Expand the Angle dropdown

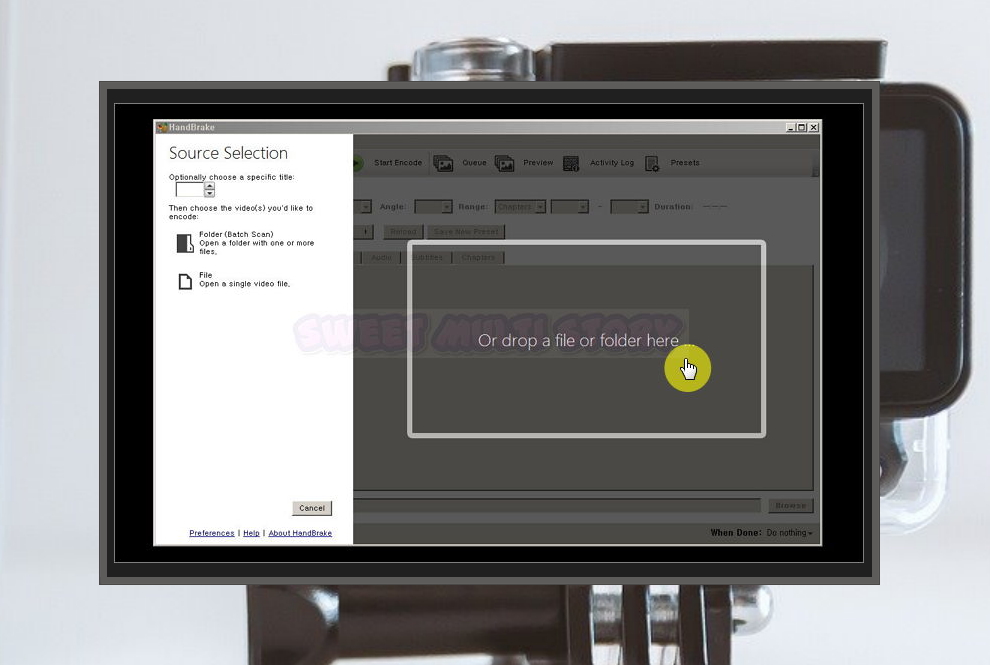[x=433, y=207]
